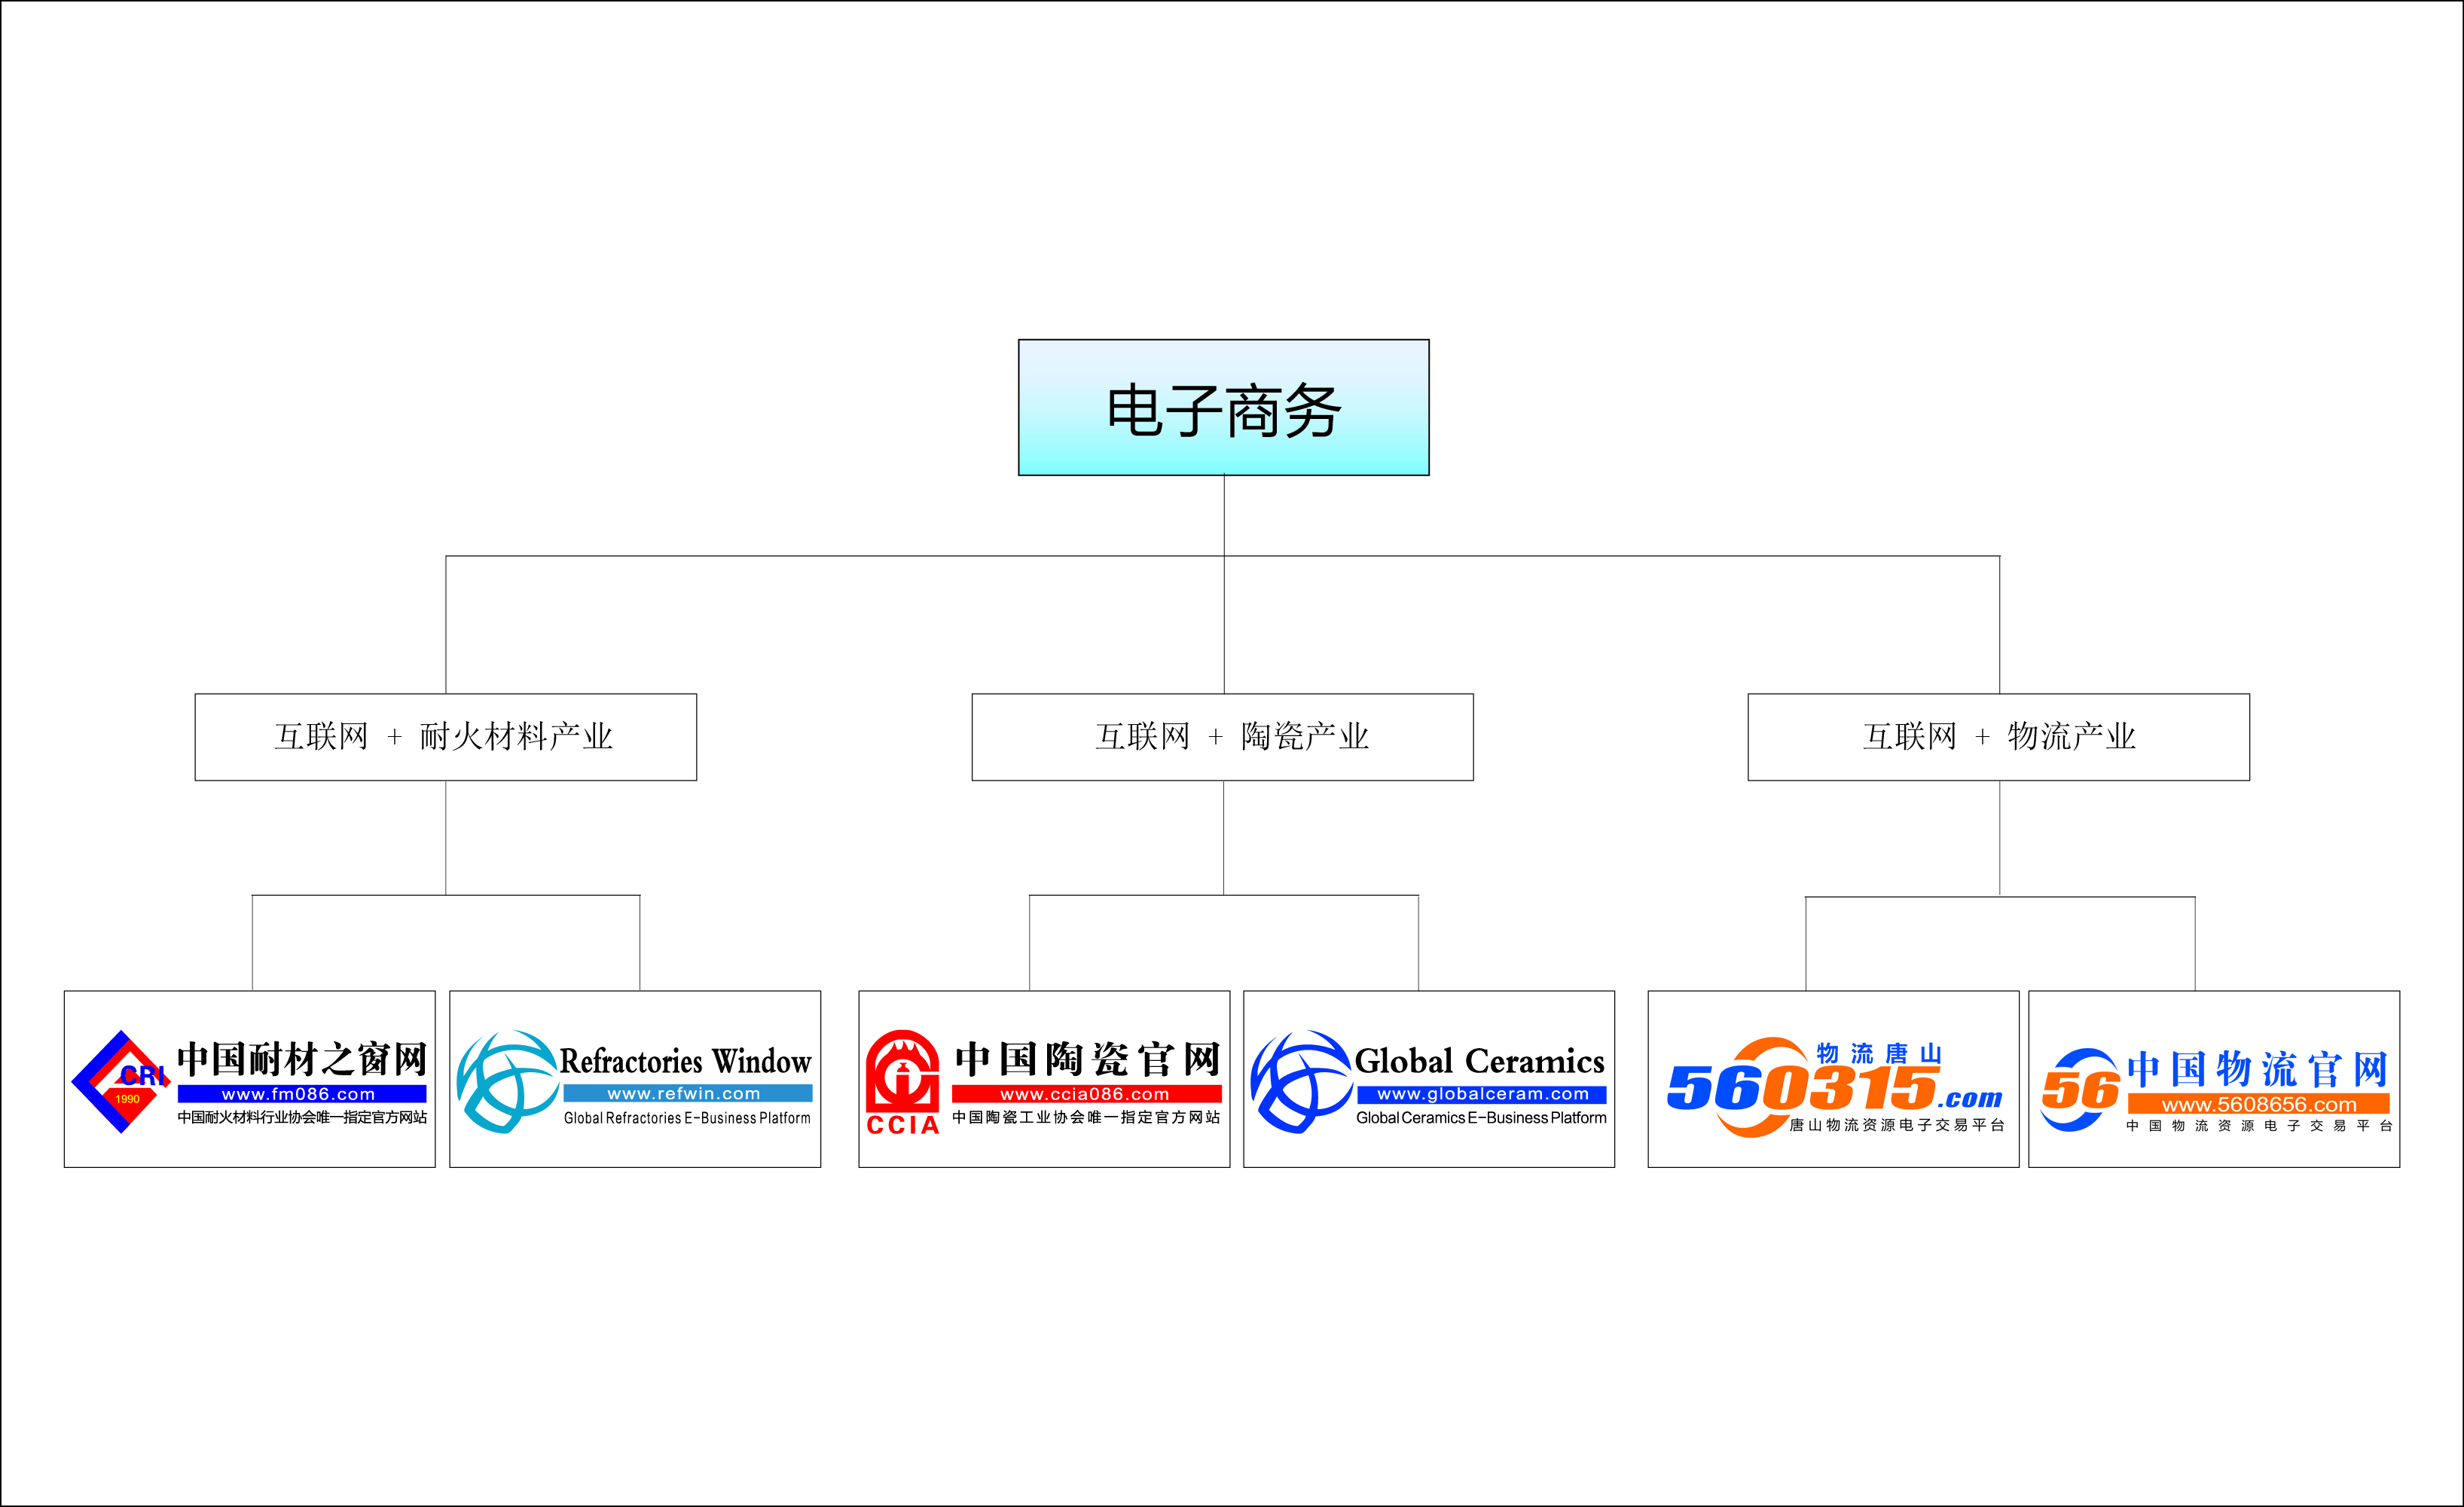
Task: Click the 中国物流官网 title text
Action: [x=2258, y=1069]
